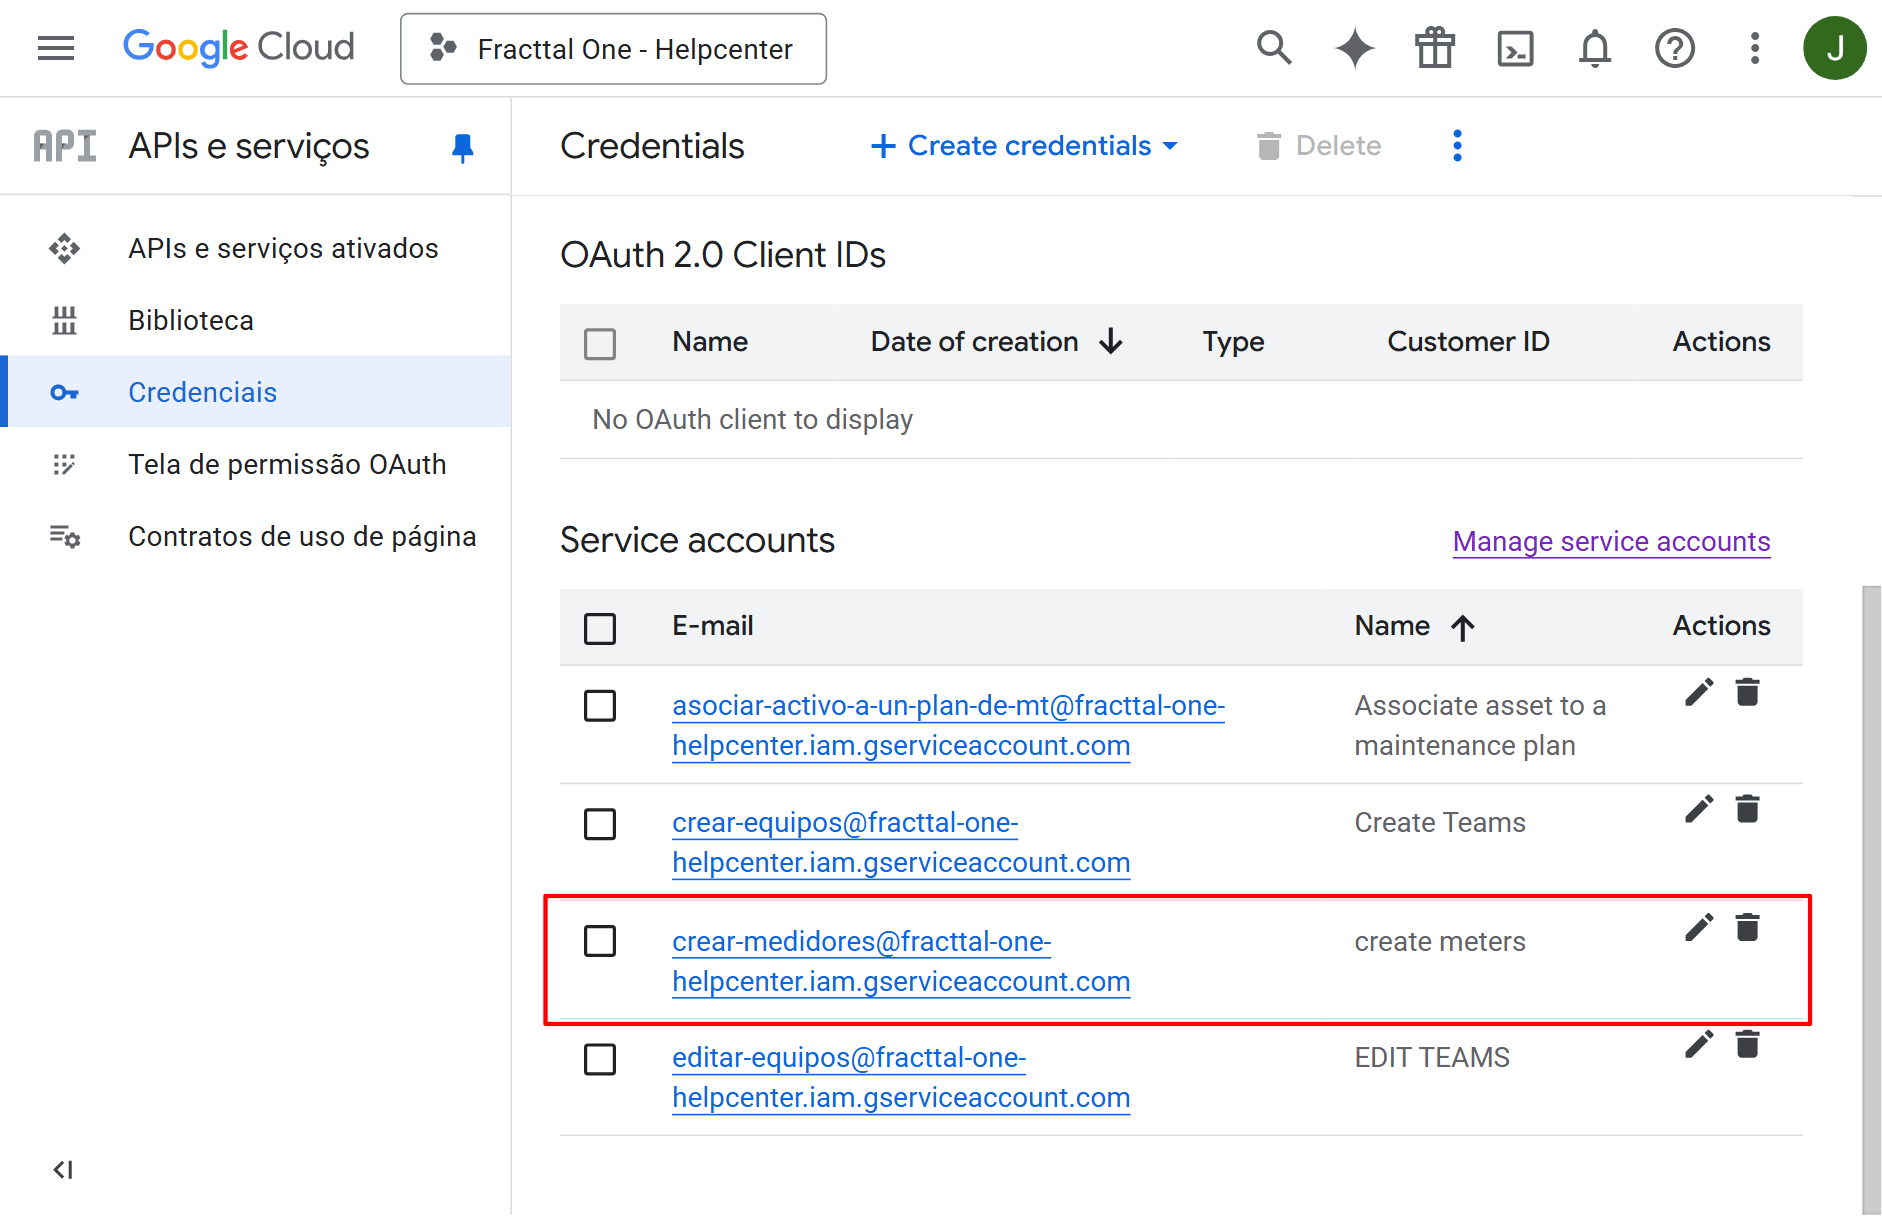Open the notifications bell

(x=1595, y=47)
